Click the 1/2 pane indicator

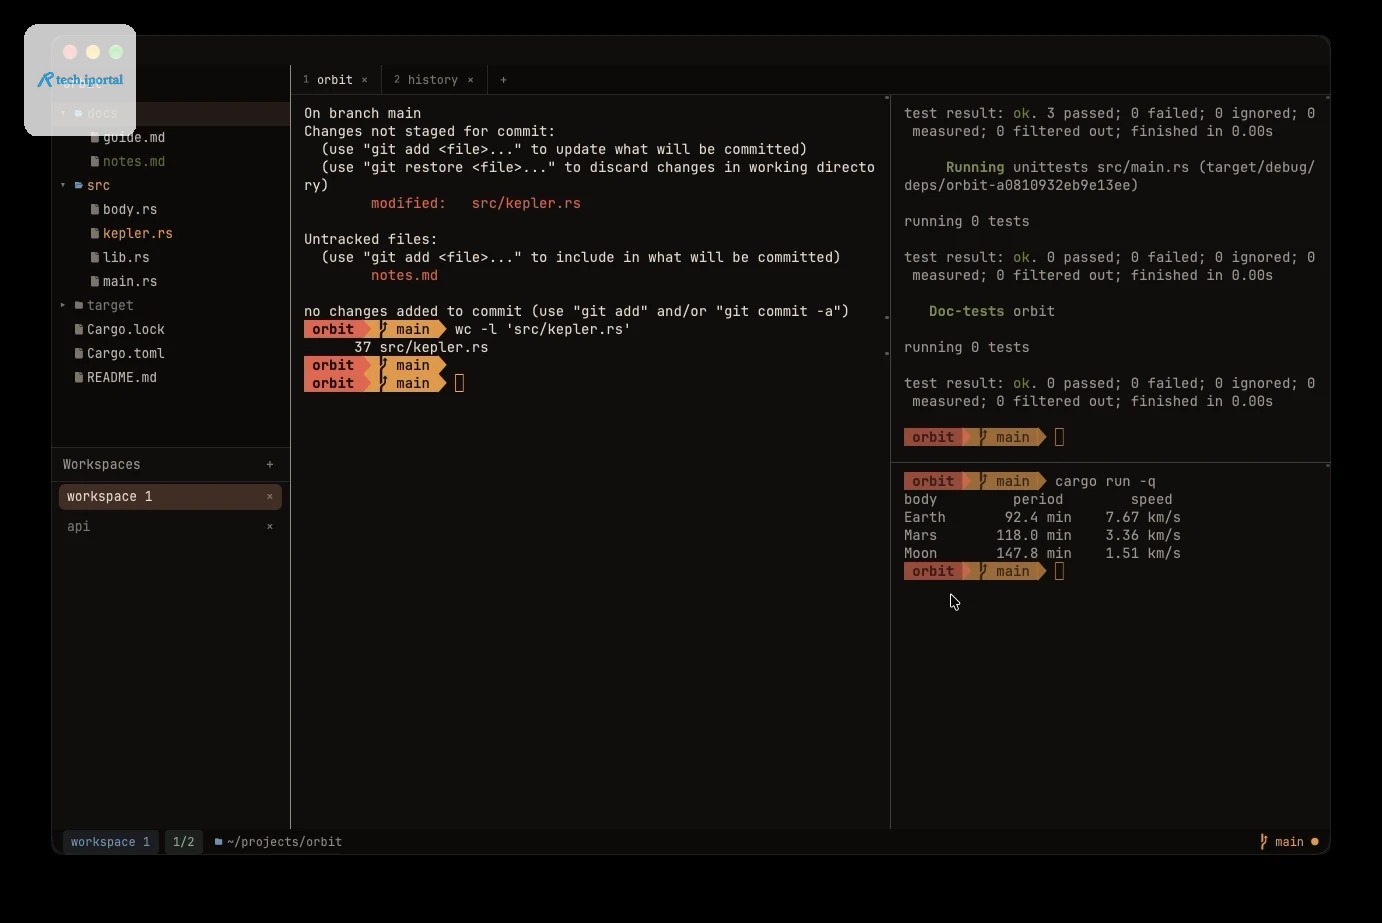click(184, 842)
